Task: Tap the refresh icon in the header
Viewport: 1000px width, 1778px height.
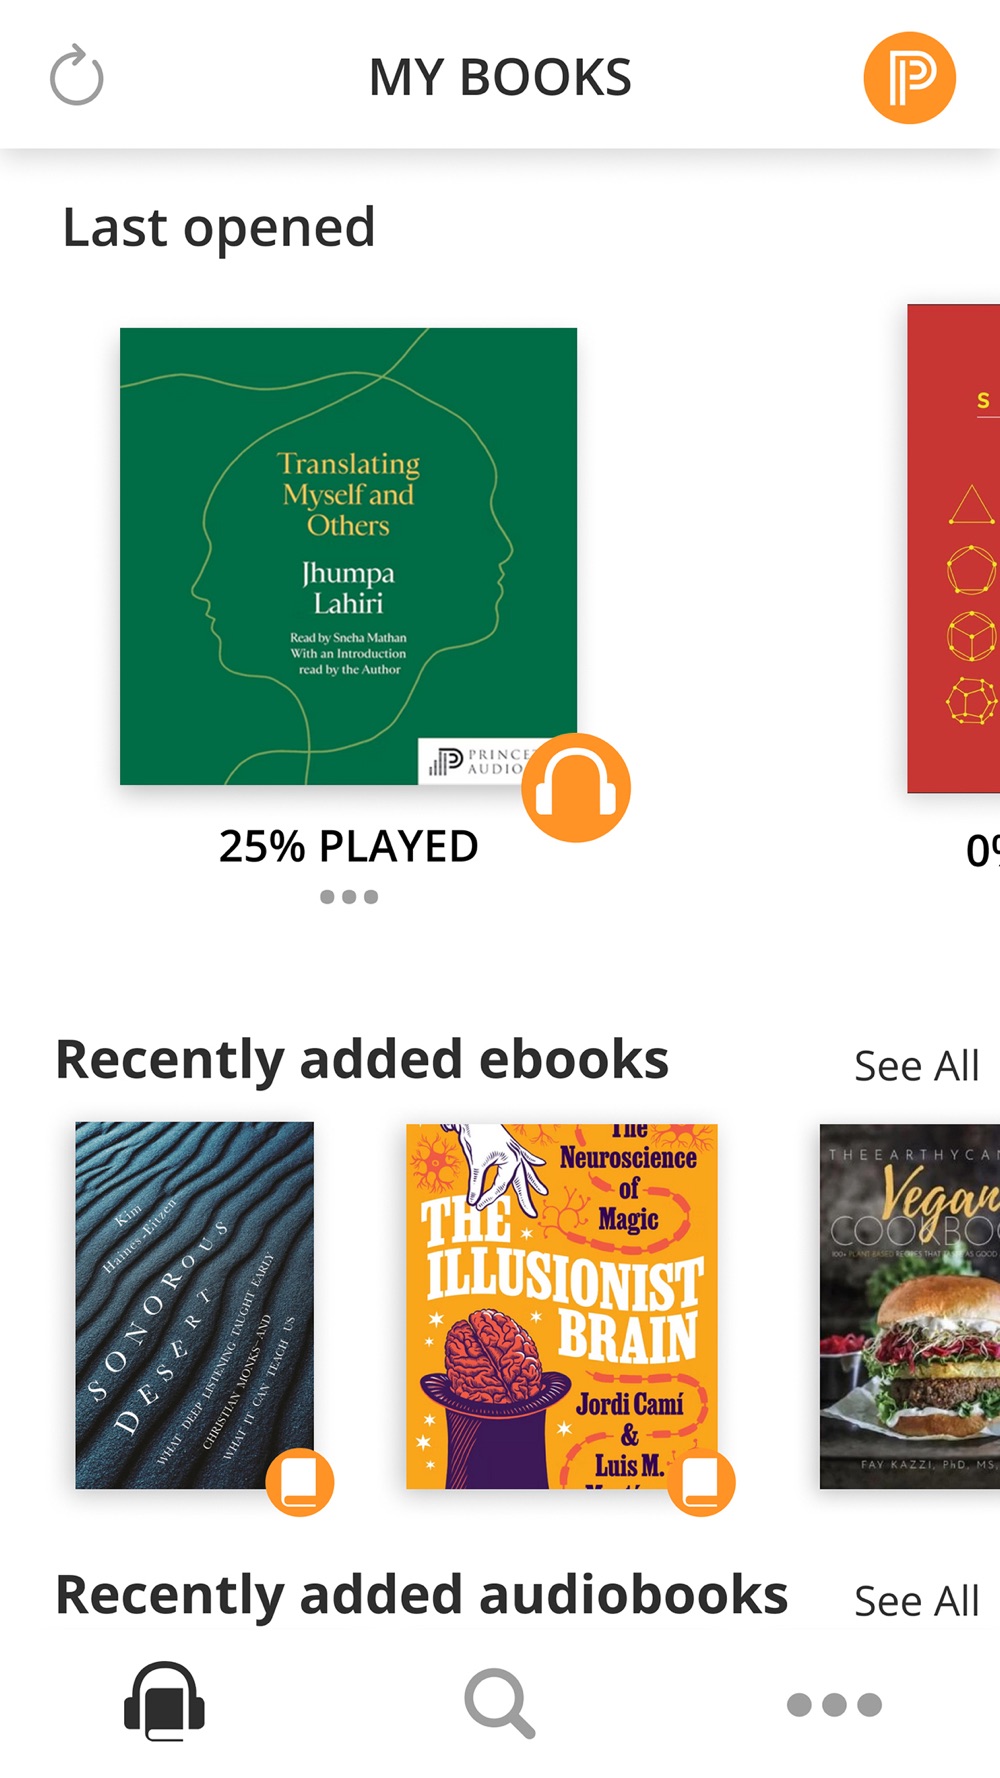Action: coord(77,76)
